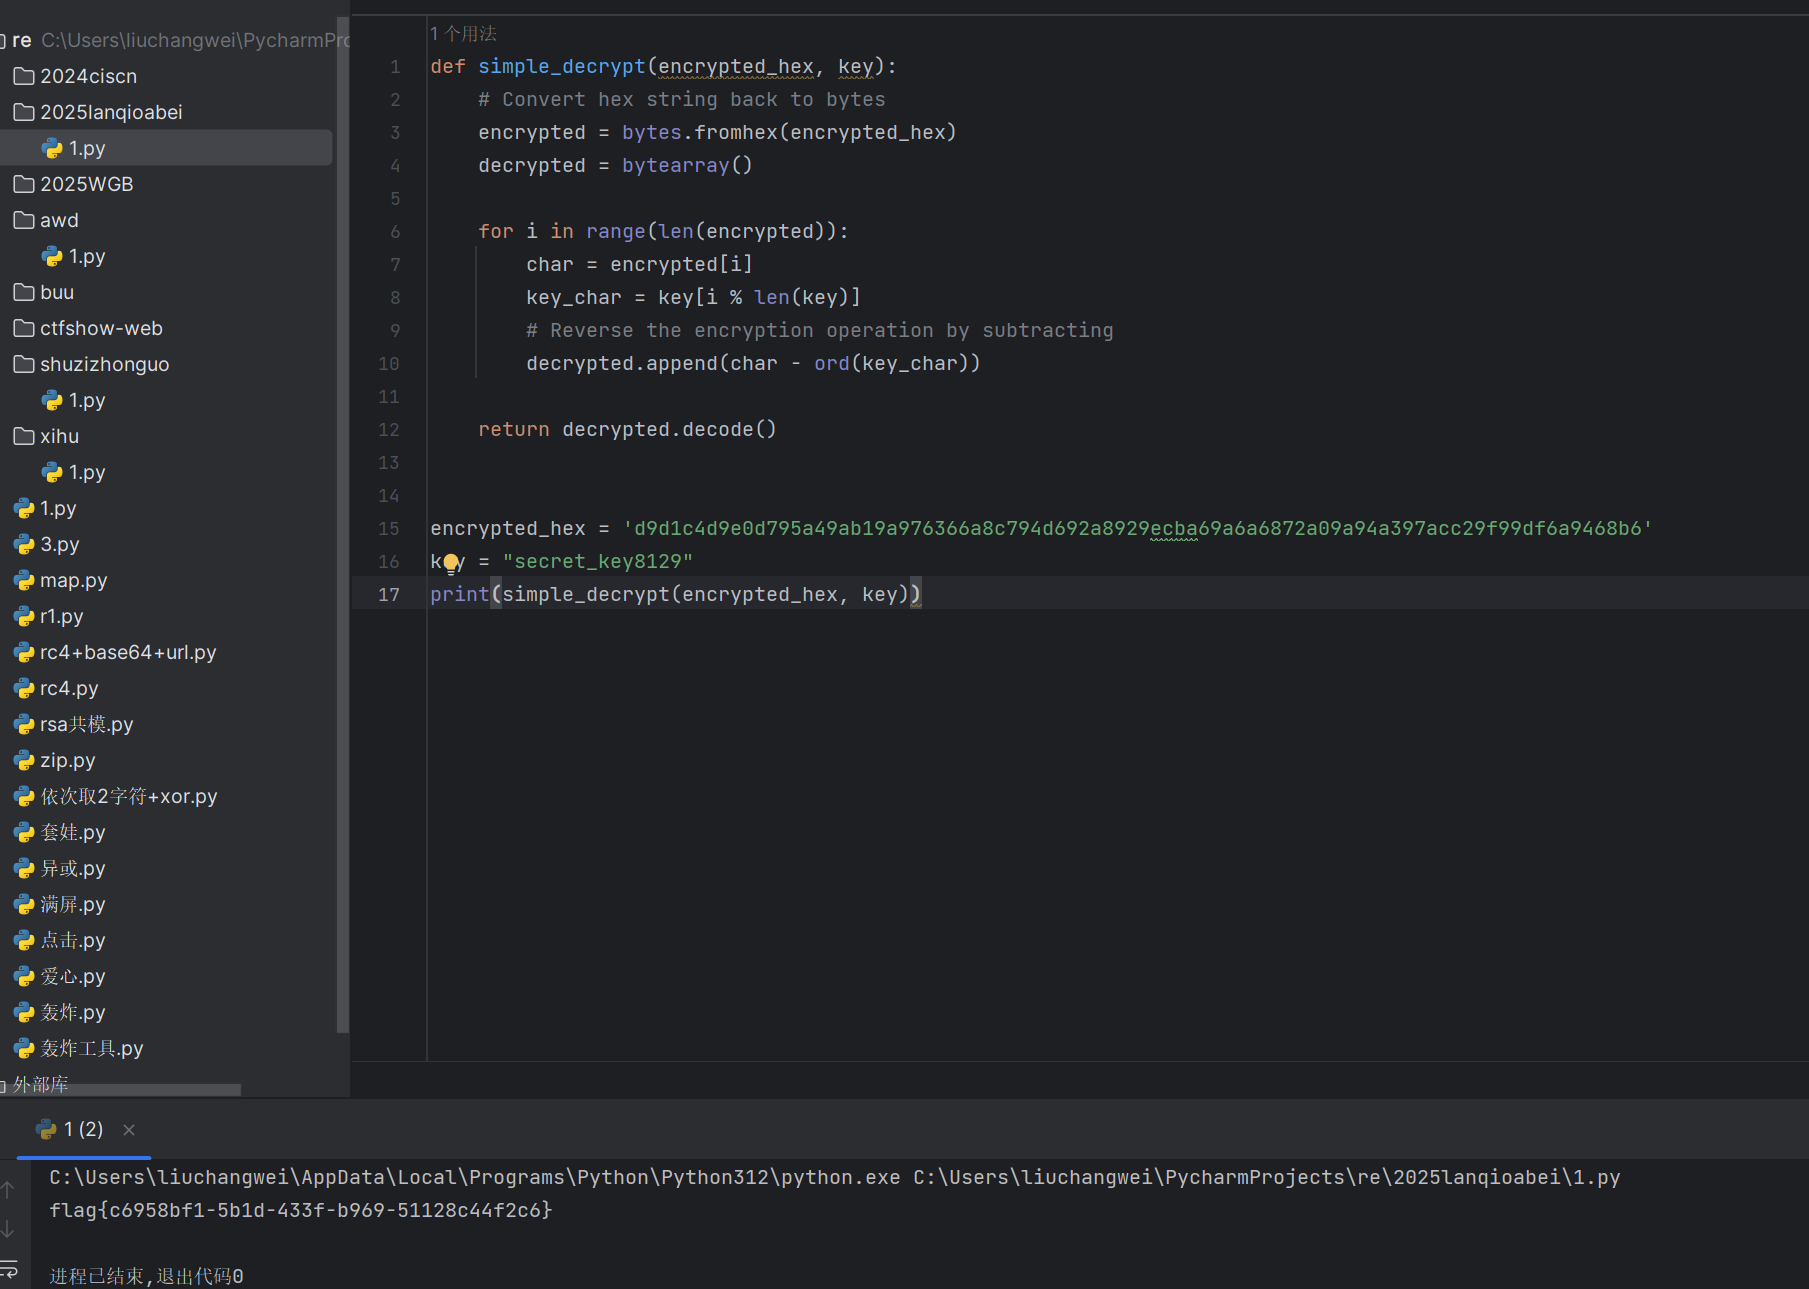
Task: Click the "1 个用法" usages hint
Action: coord(463,34)
